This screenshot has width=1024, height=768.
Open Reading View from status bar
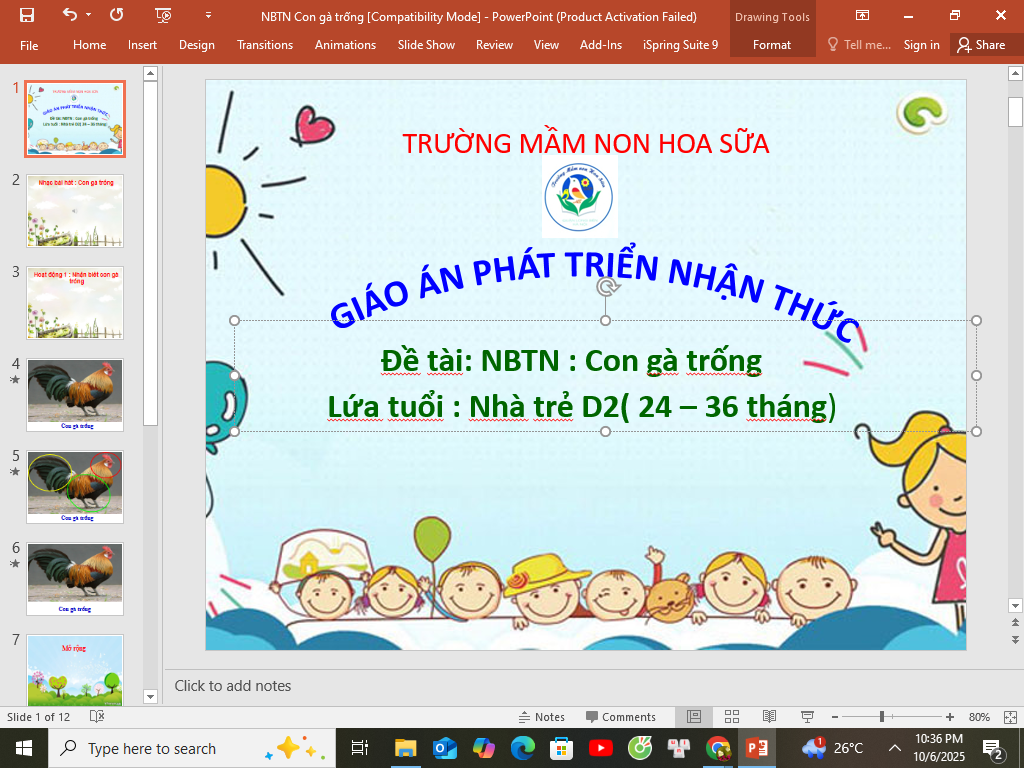(x=769, y=717)
